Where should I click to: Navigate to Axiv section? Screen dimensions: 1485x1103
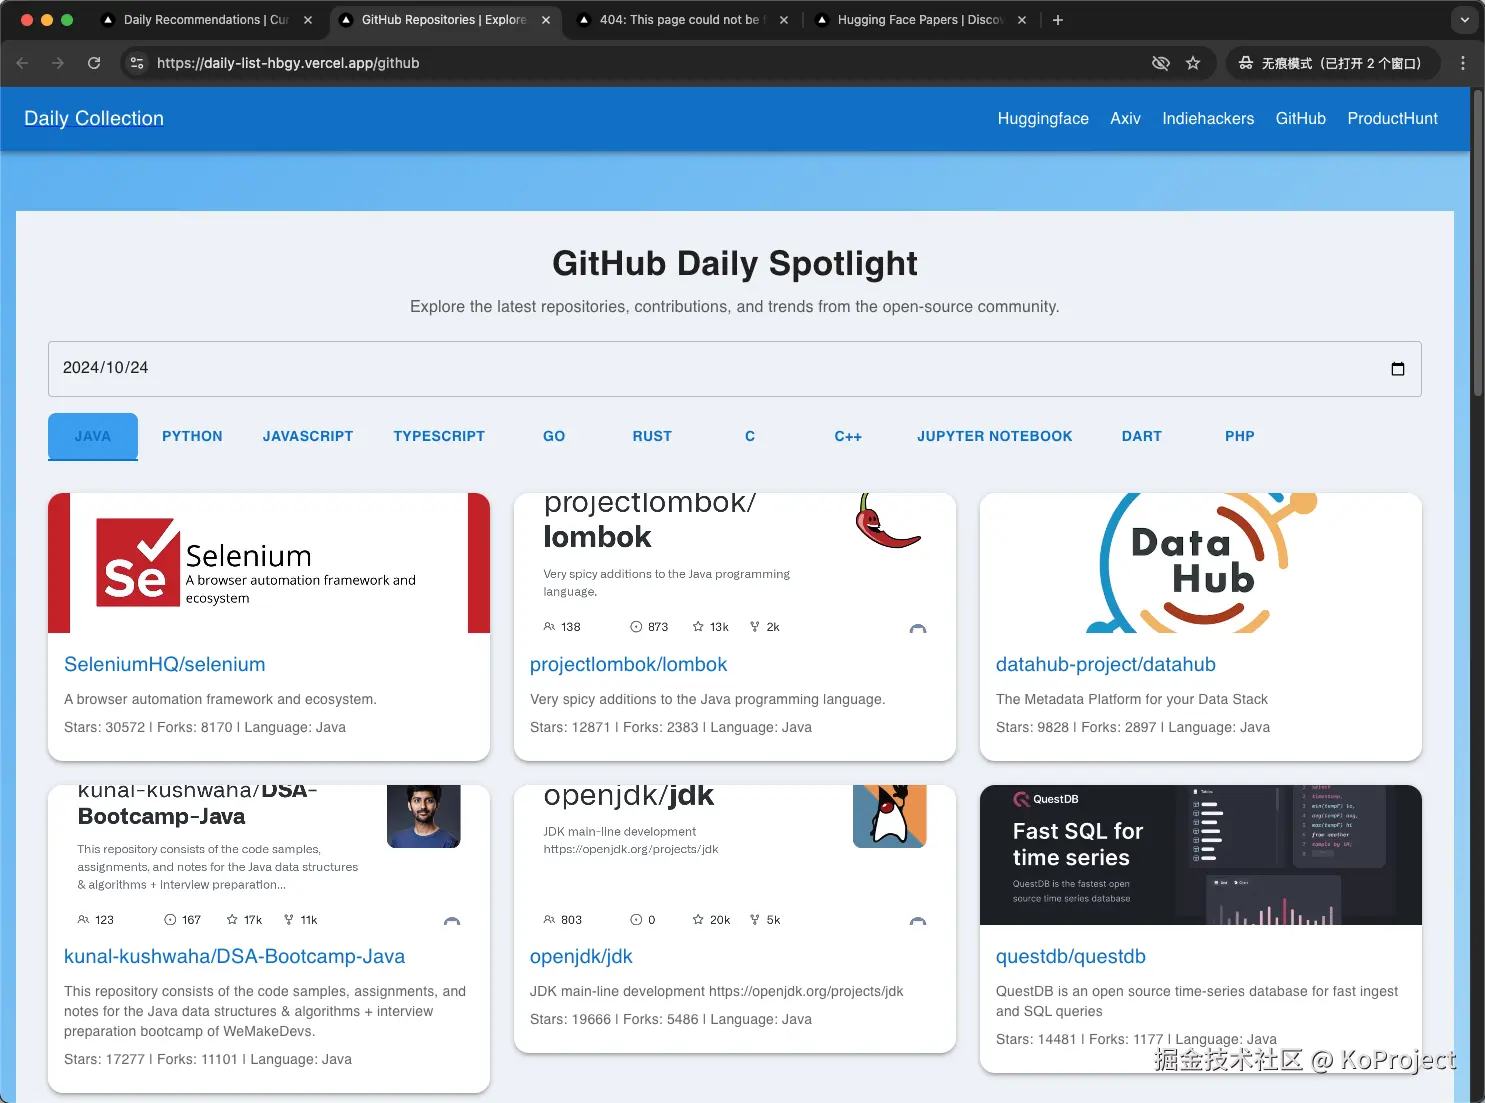[x=1125, y=118]
